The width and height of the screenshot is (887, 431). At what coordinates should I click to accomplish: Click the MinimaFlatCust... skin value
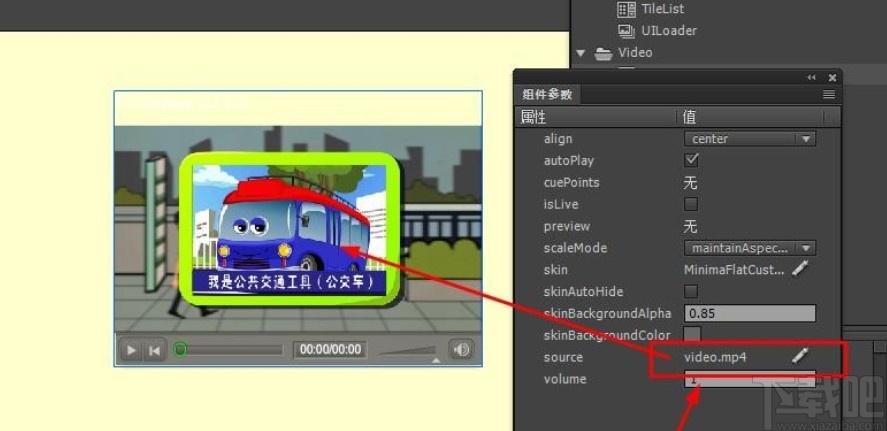tap(734, 270)
